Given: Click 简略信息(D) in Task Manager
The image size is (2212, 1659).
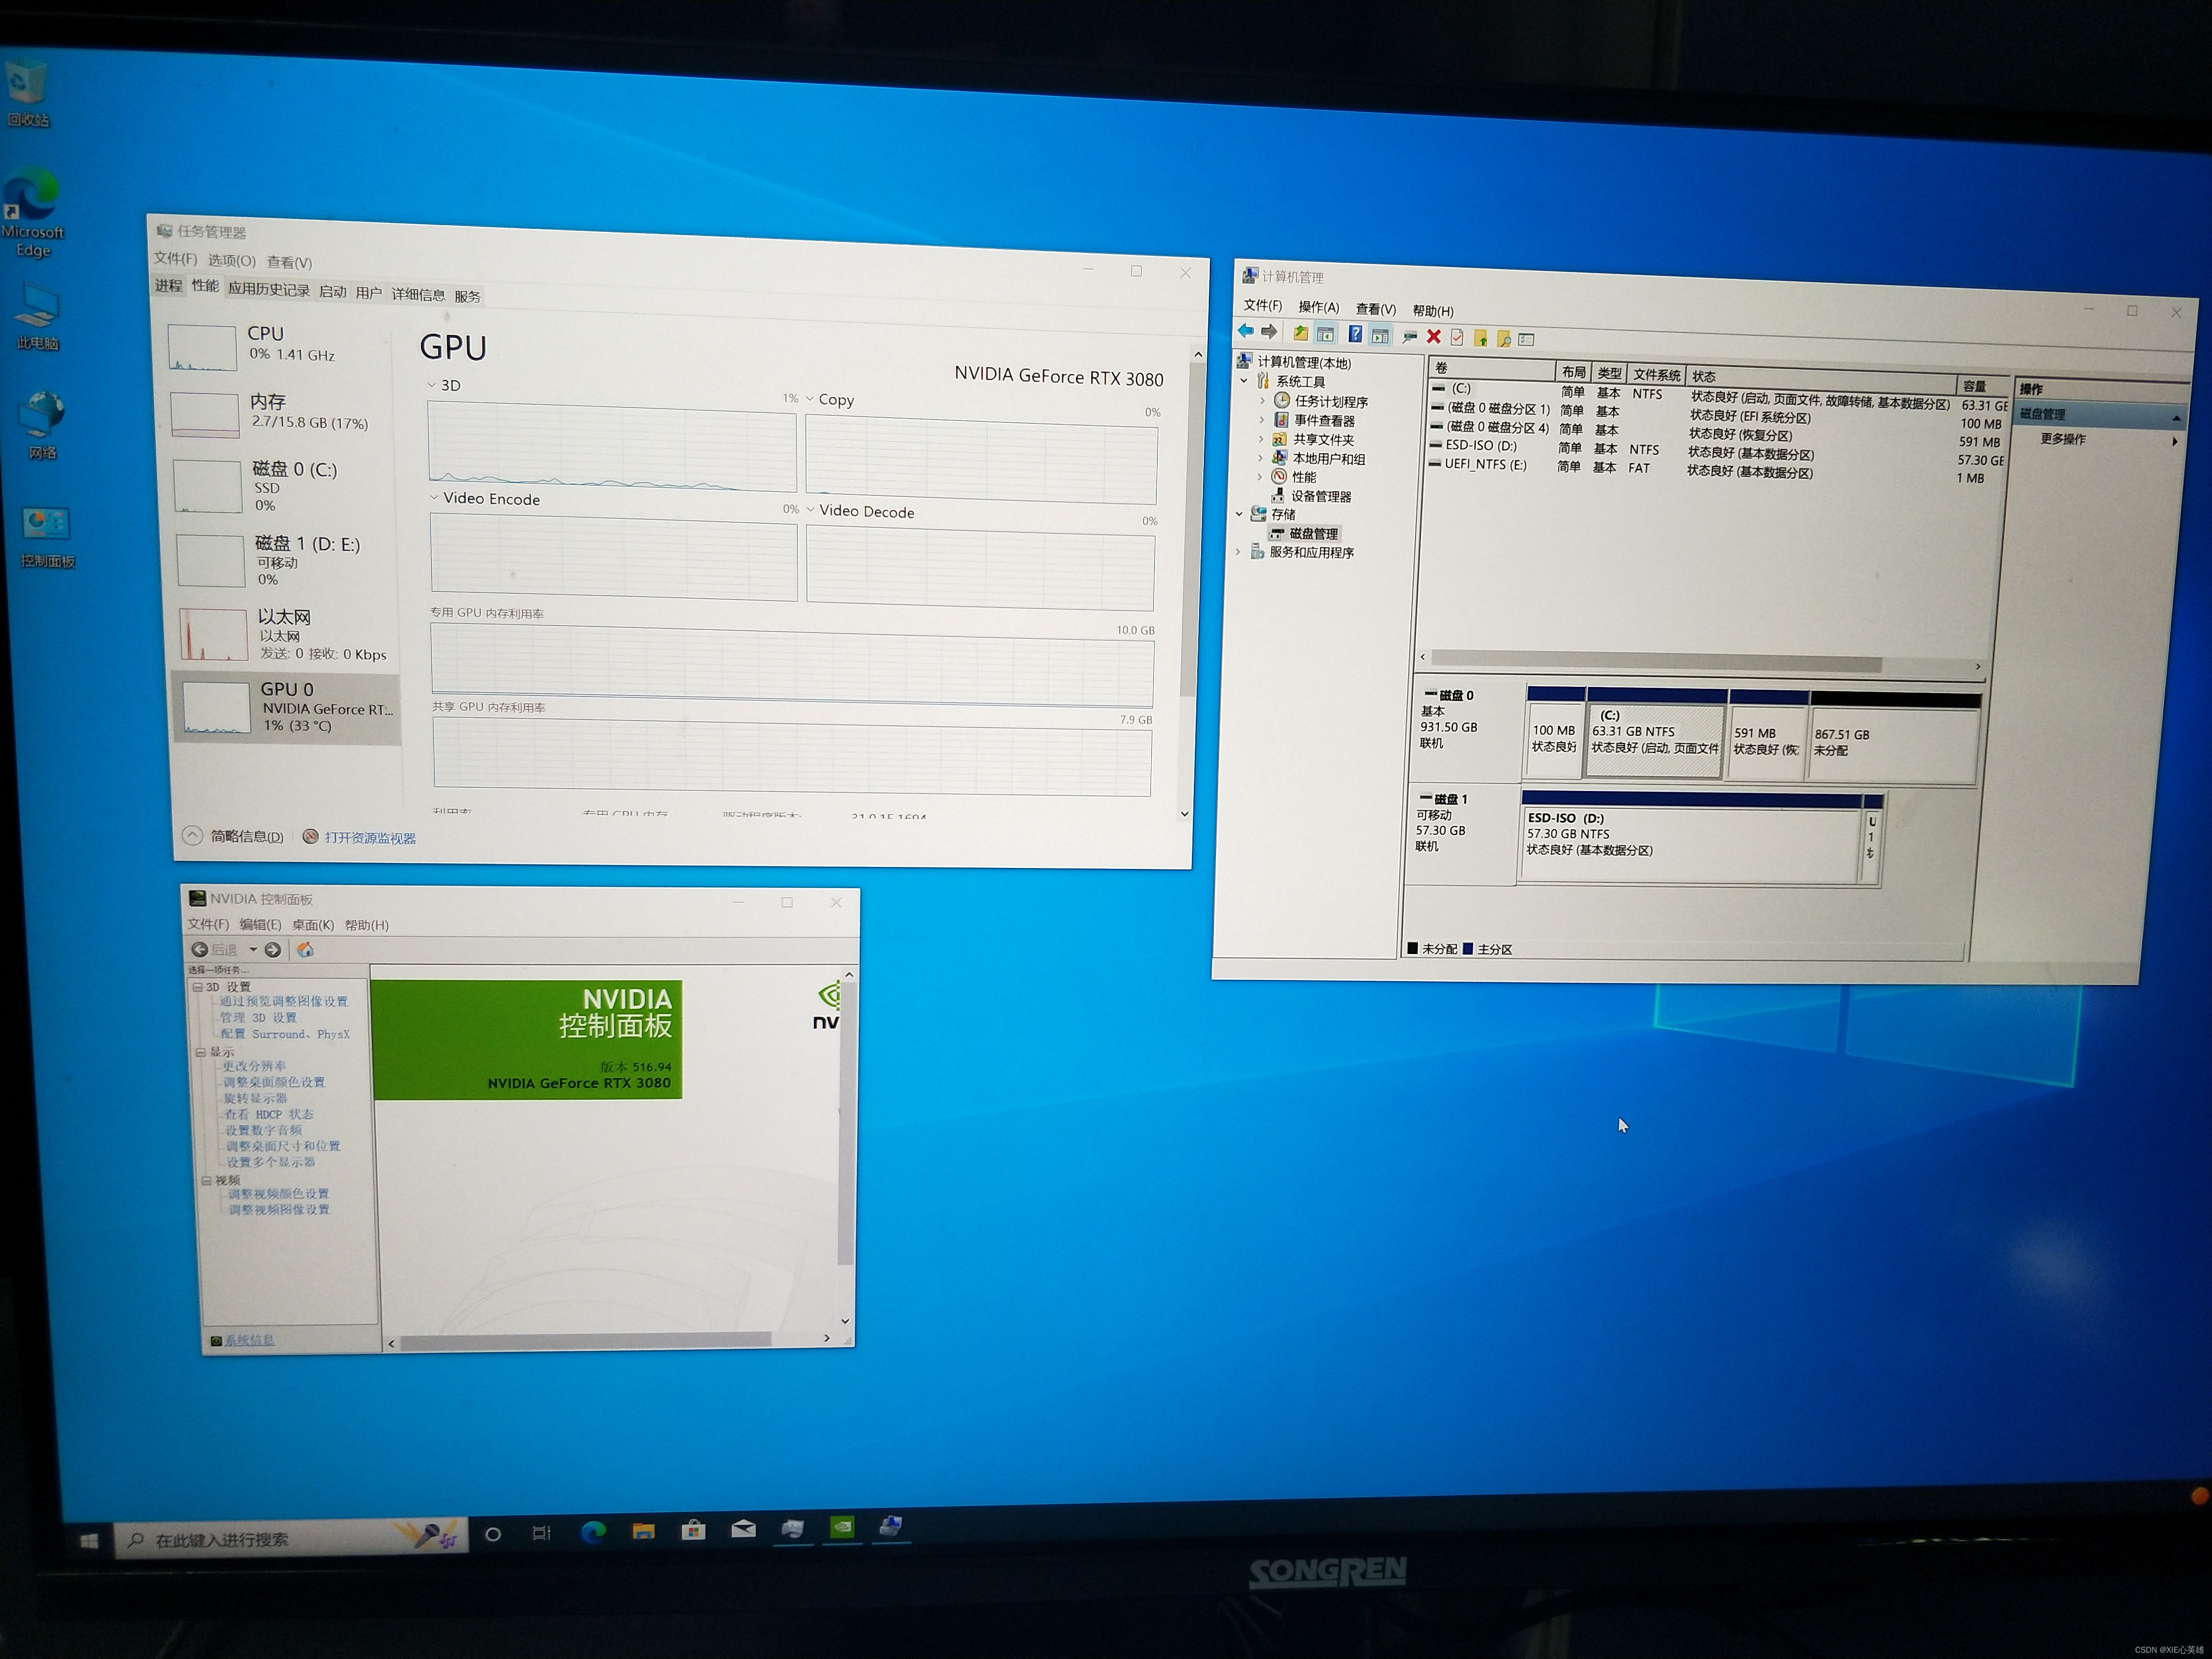Looking at the screenshot, I should (x=234, y=836).
